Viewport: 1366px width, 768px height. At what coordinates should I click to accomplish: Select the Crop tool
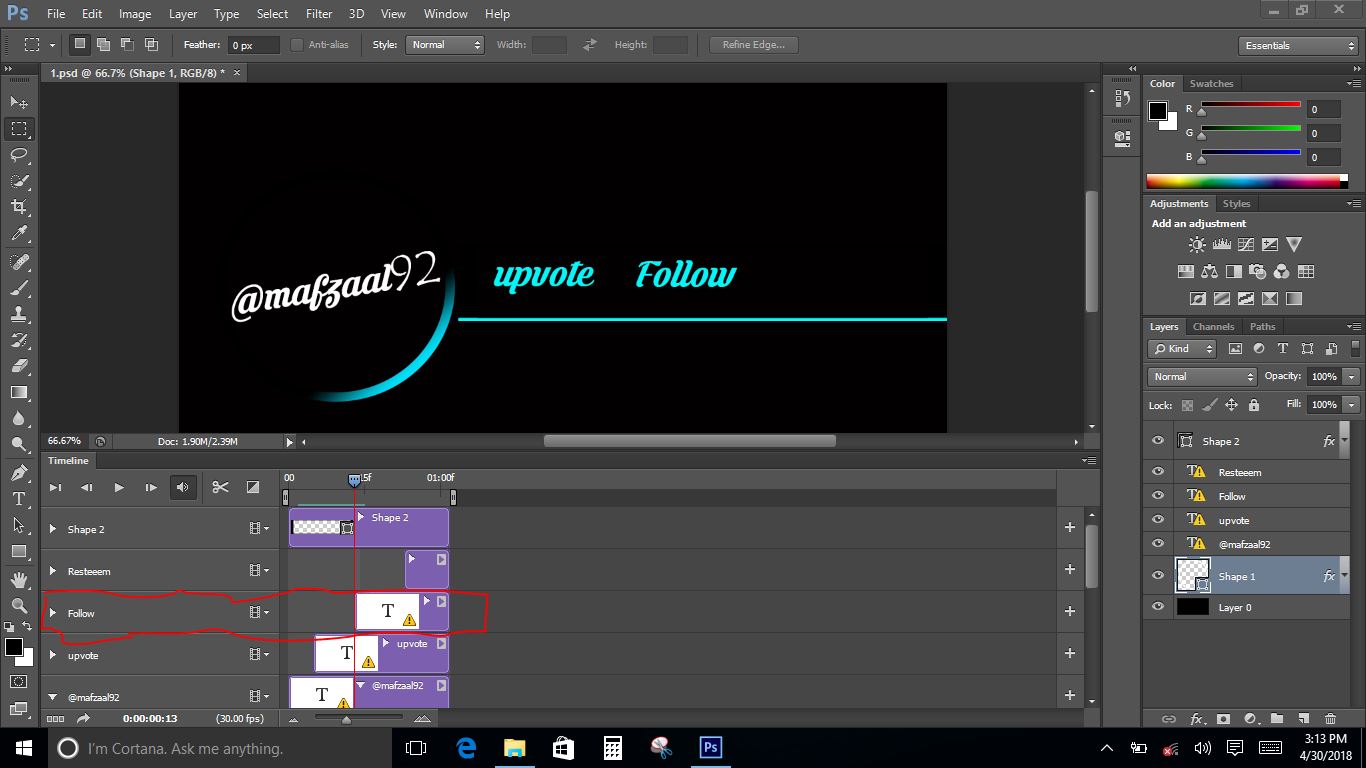[x=19, y=207]
